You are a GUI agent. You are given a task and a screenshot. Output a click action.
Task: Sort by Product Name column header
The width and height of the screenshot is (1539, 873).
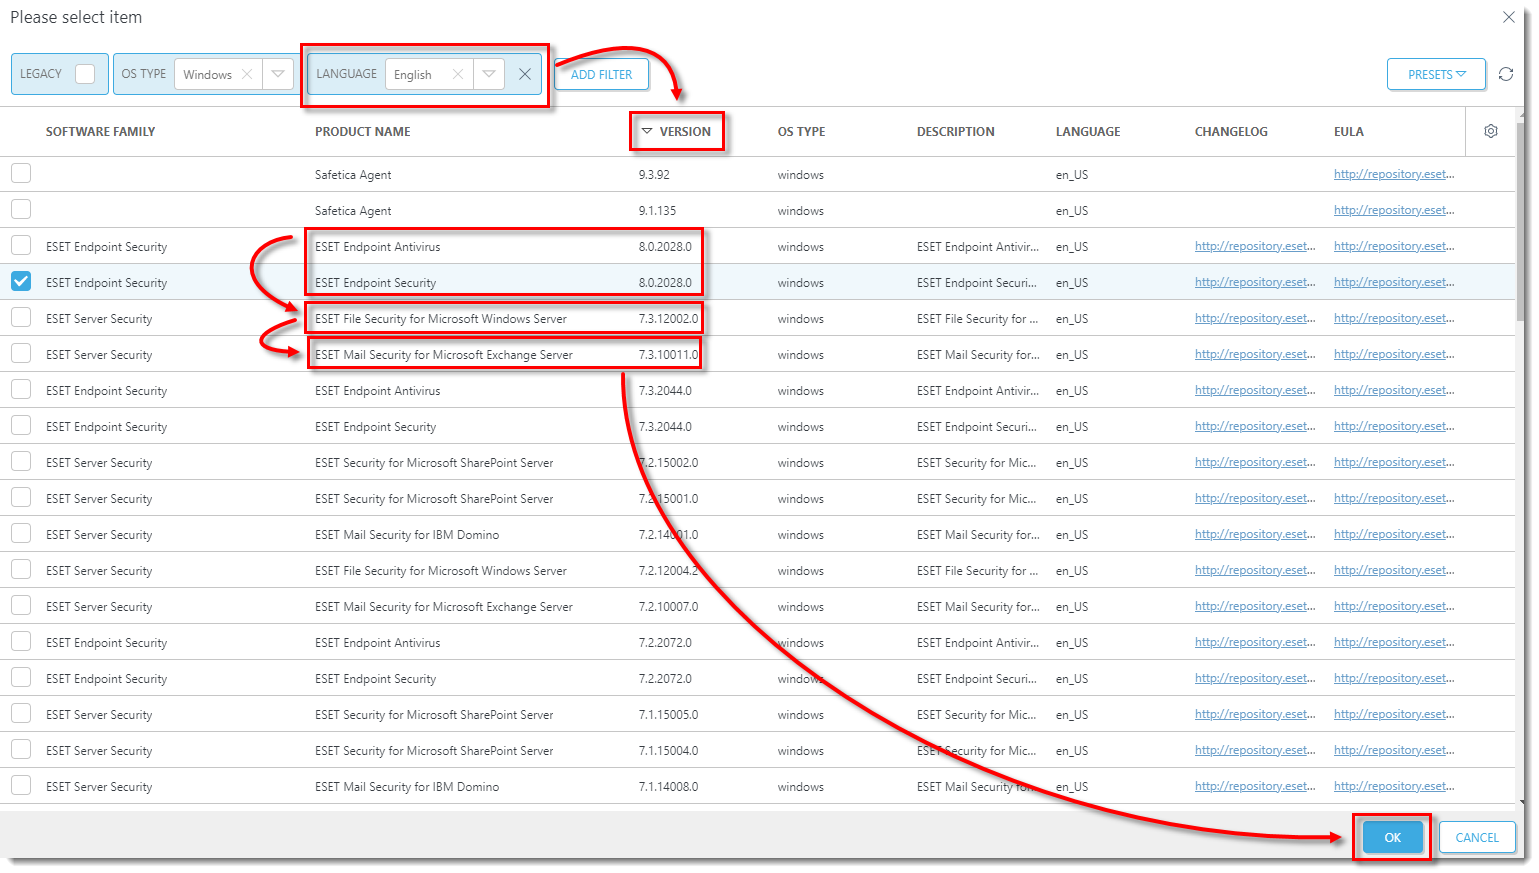coord(362,131)
